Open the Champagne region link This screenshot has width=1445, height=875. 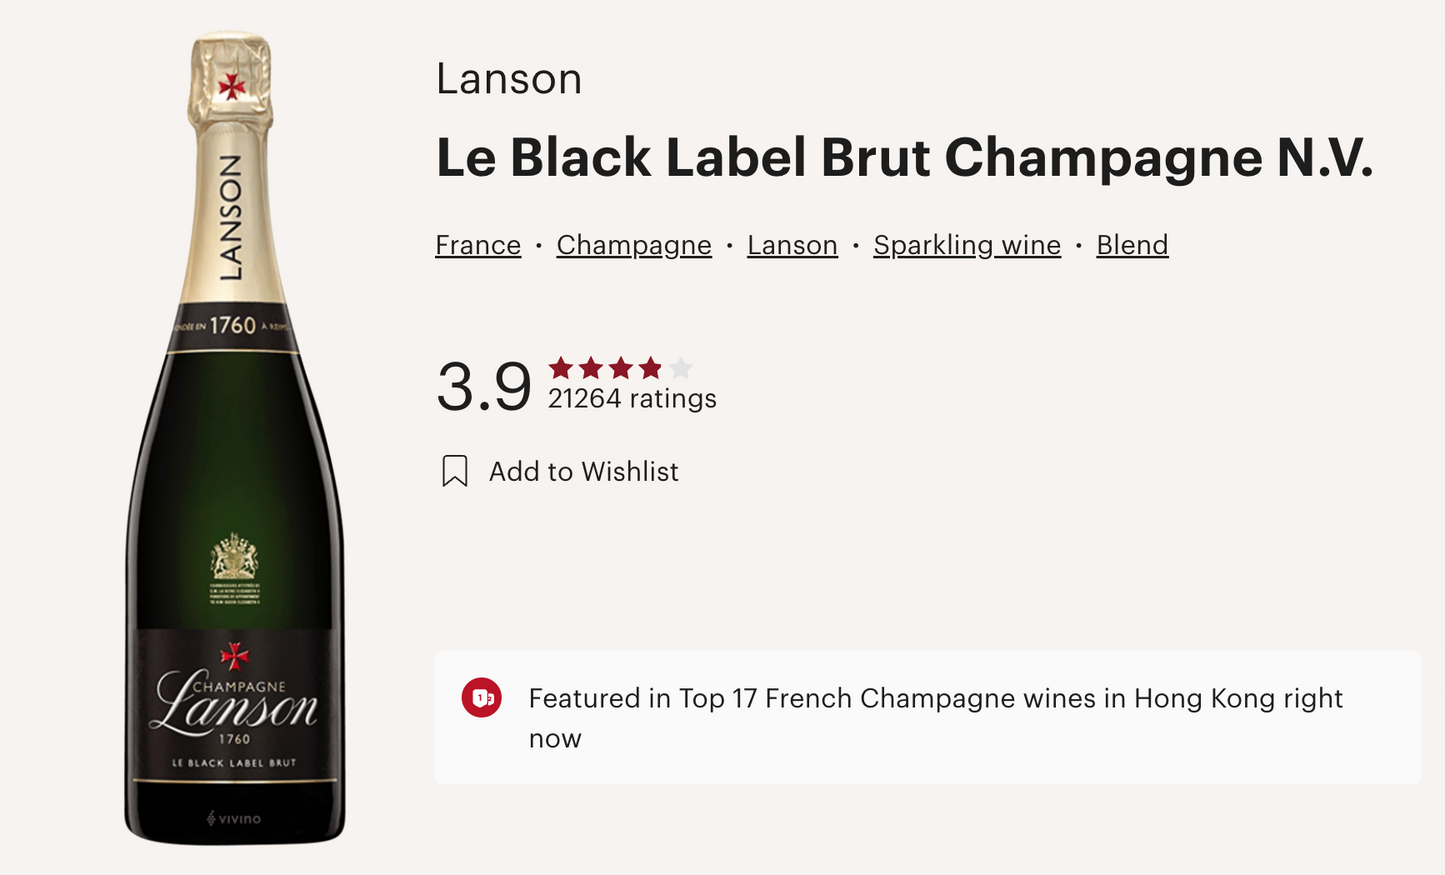(x=634, y=245)
